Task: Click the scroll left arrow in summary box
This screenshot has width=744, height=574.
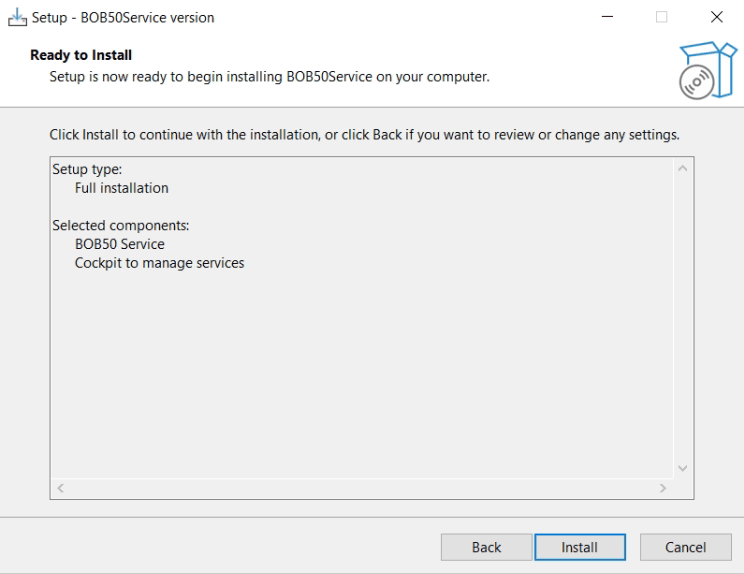Action: [60, 488]
